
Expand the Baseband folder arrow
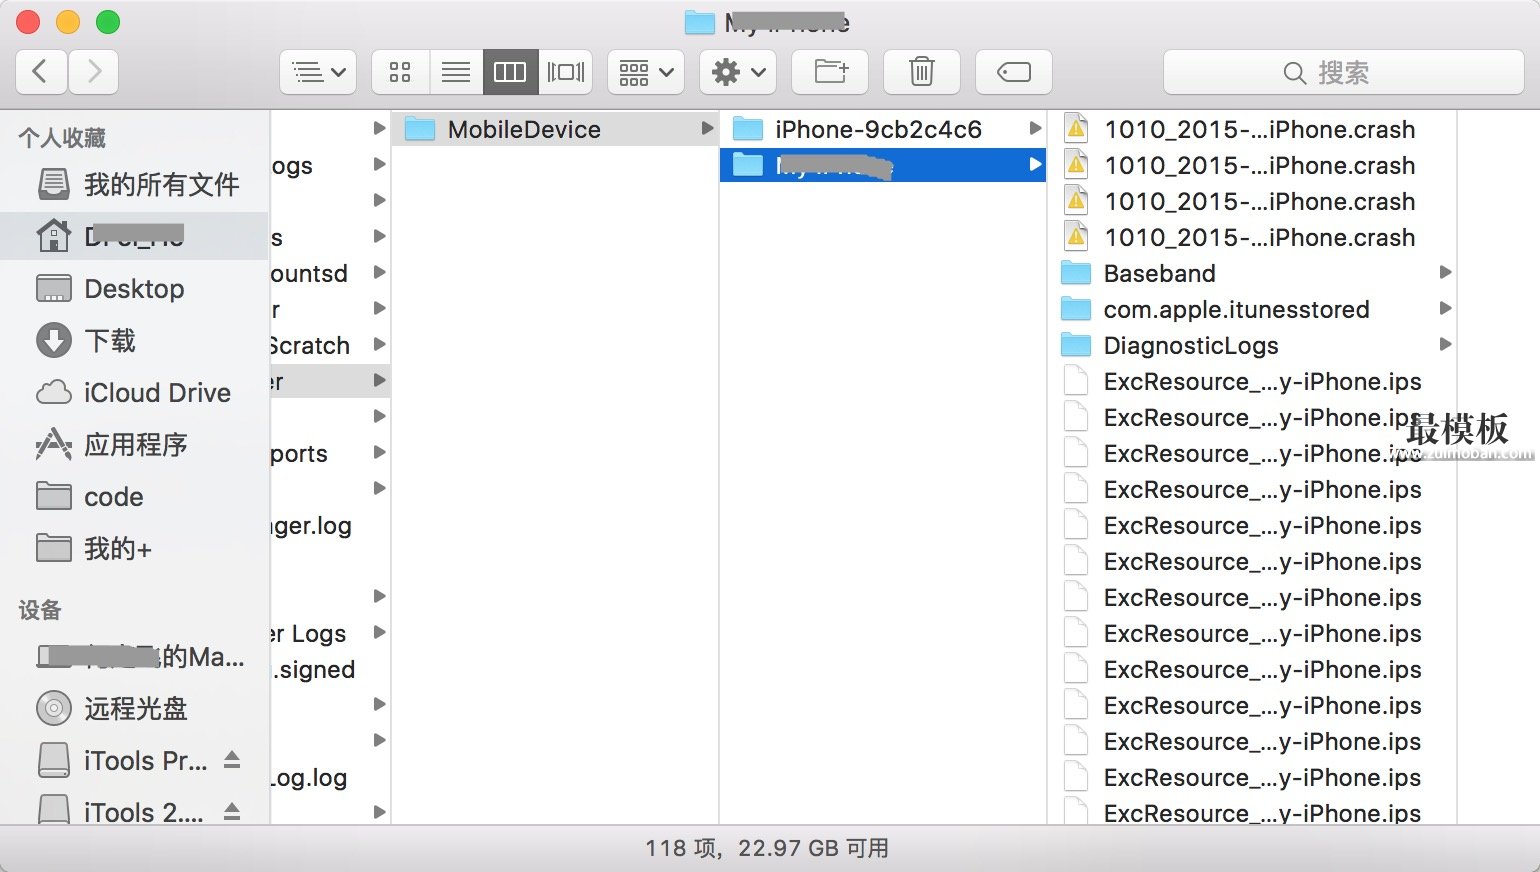coord(1445,272)
